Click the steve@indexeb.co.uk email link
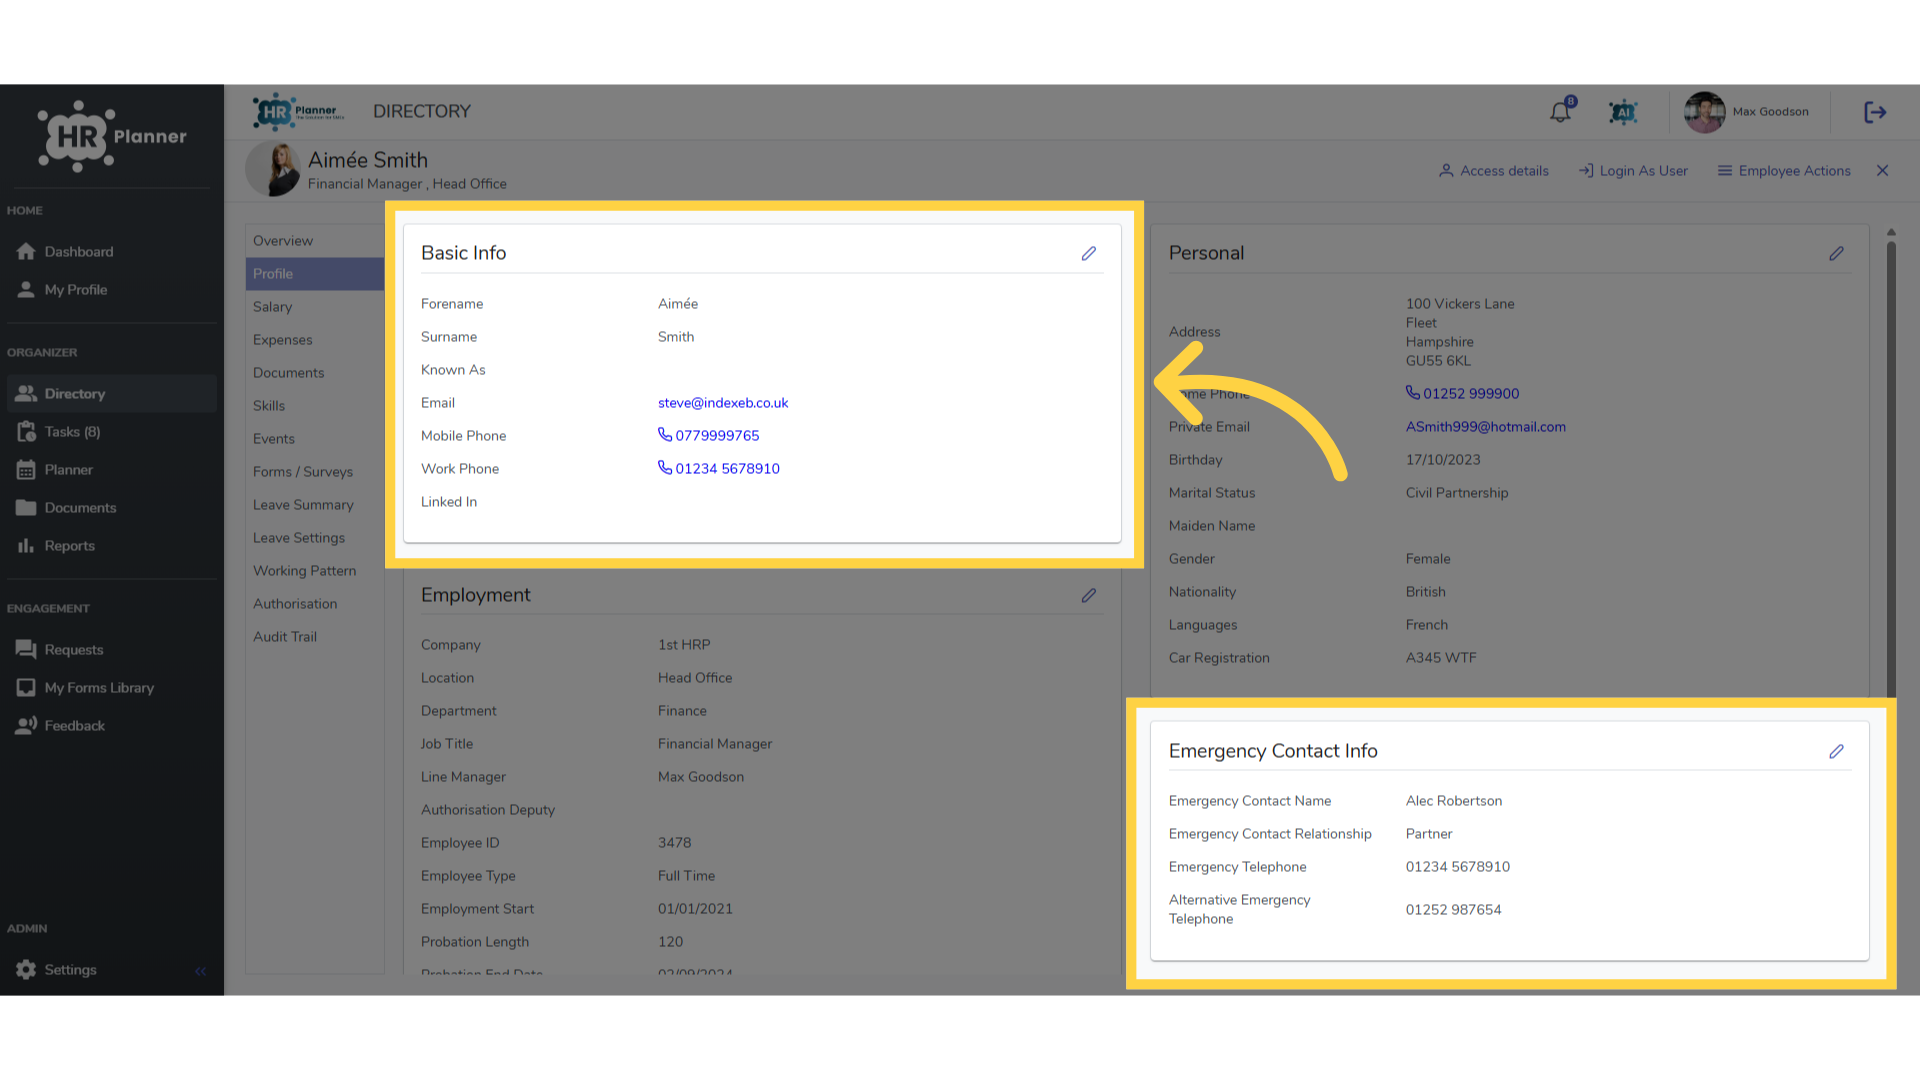 click(723, 403)
